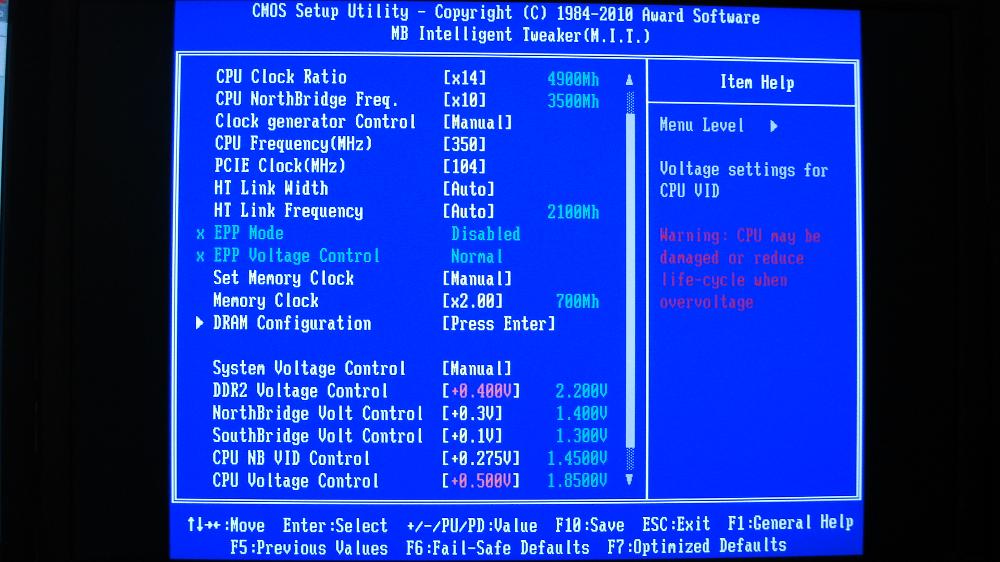The width and height of the screenshot is (1000, 562).
Task: Open Set Memory Clock [Manual] value
Action: click(x=477, y=279)
